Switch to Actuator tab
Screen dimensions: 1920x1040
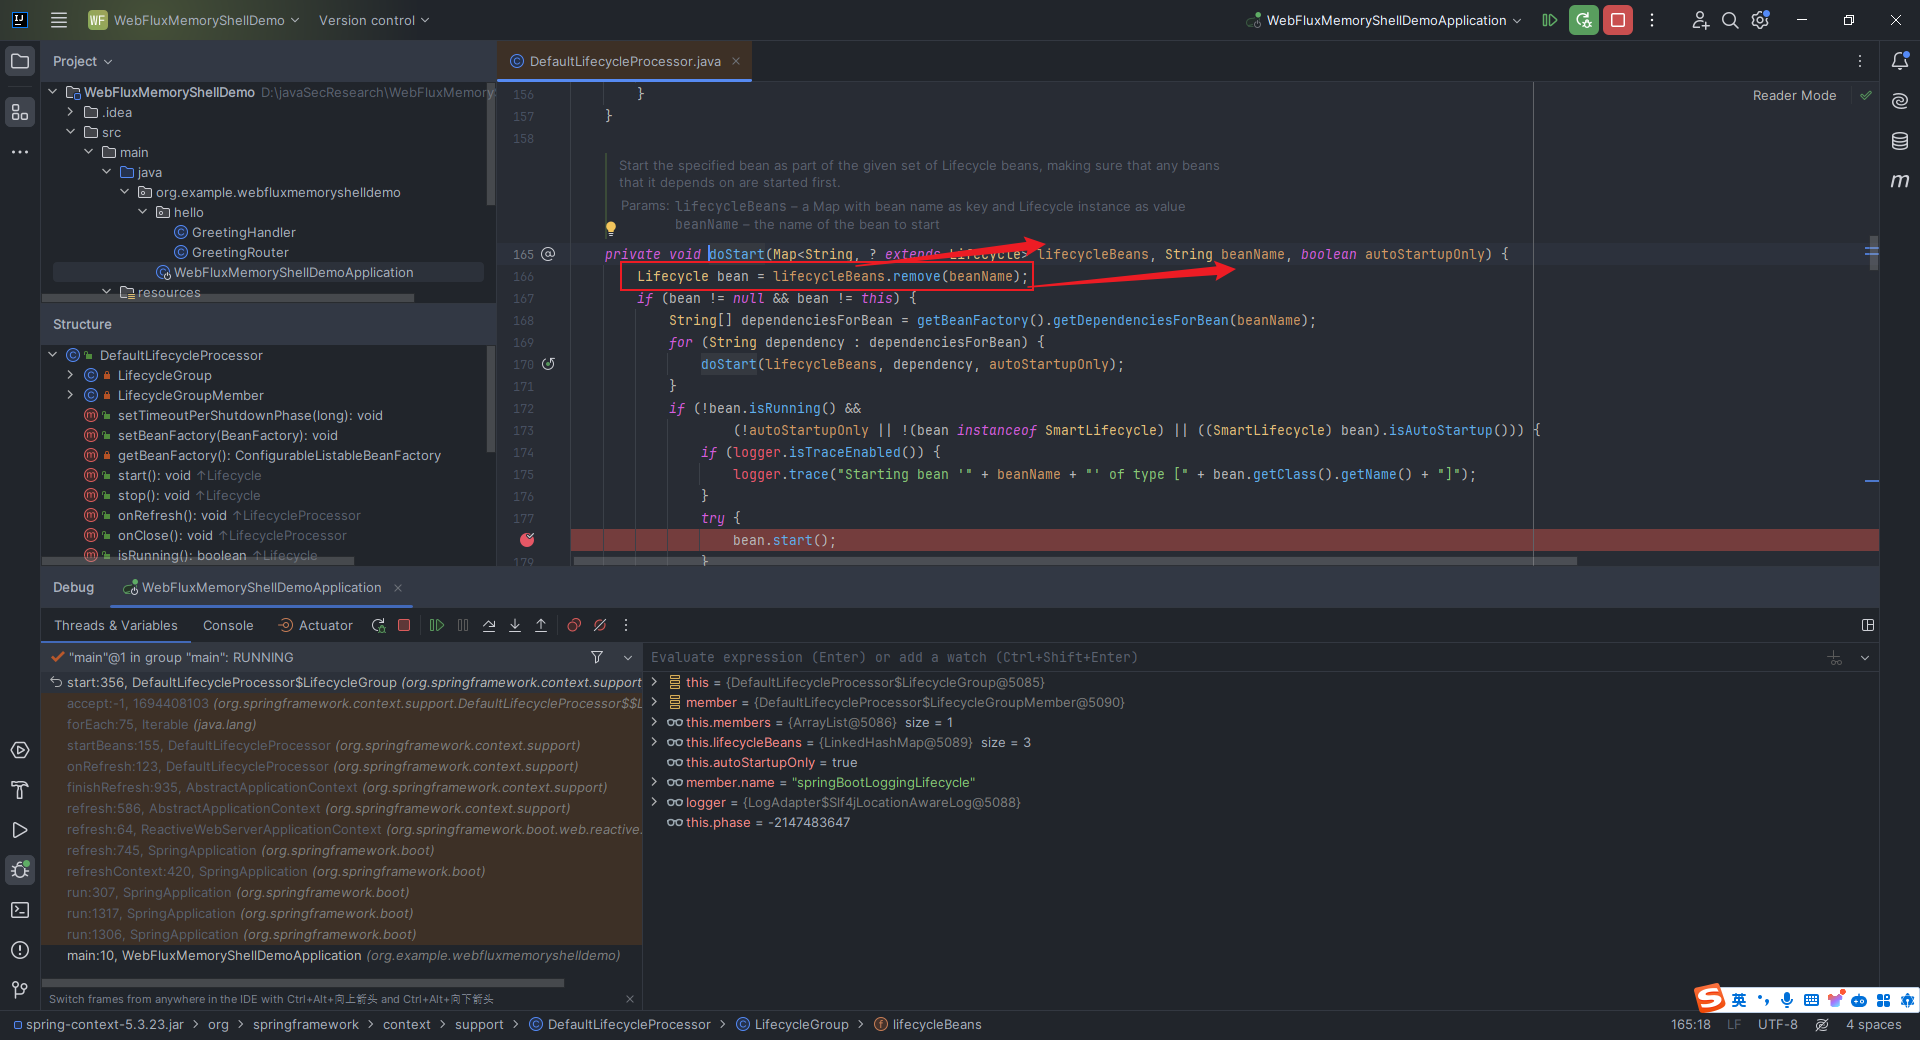coord(315,625)
